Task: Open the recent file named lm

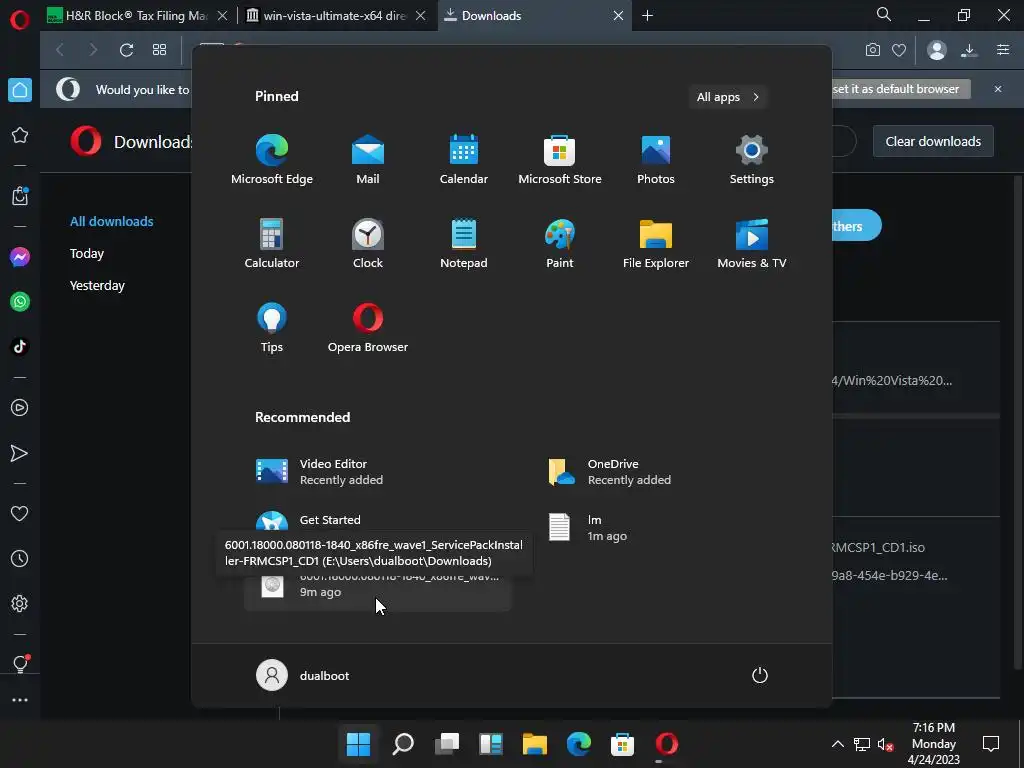Action: [x=665, y=528]
